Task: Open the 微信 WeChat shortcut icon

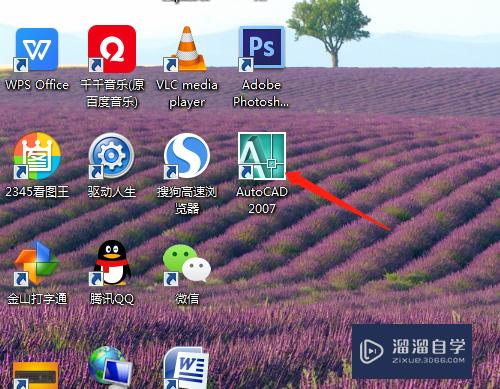Action: pyautogui.click(x=187, y=265)
